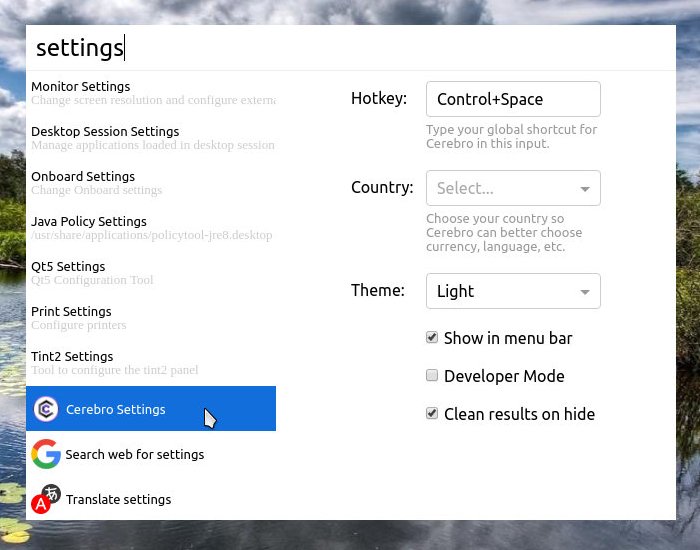The image size is (700, 550).
Task: Click the policytool-jre8.desktop path text
Action: [x=152, y=235]
